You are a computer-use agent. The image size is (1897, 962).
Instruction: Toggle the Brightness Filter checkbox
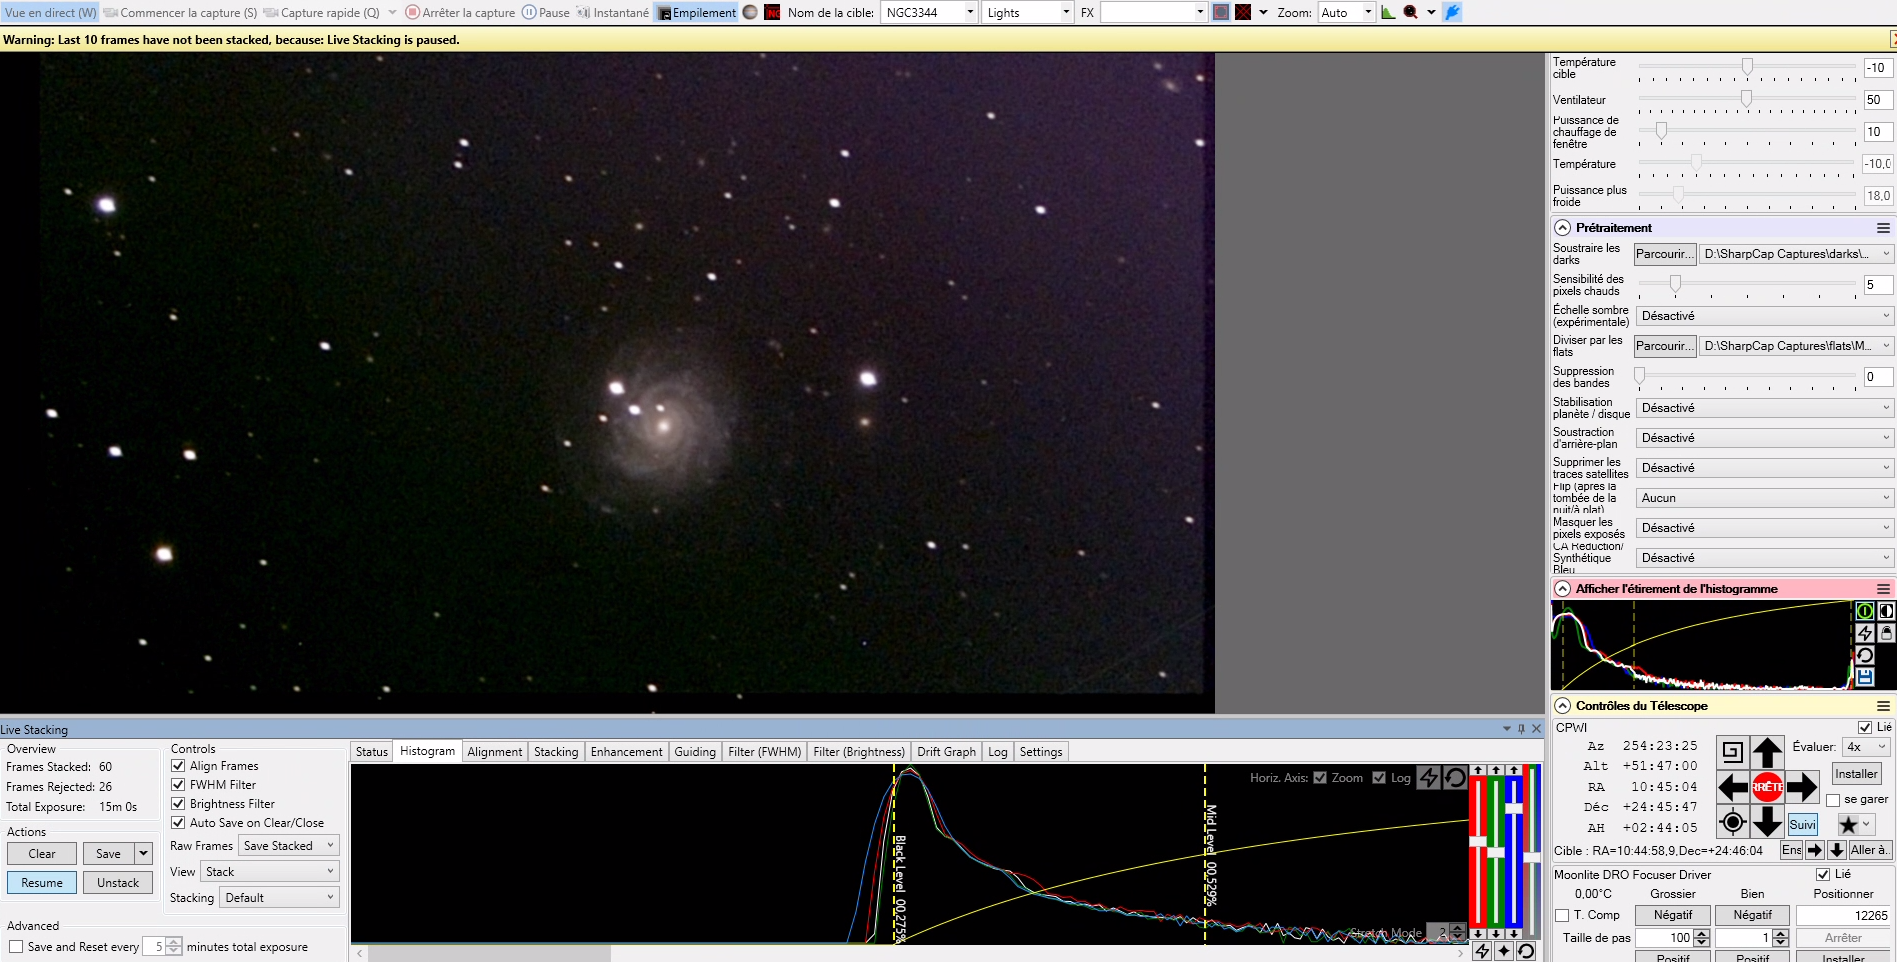178,804
